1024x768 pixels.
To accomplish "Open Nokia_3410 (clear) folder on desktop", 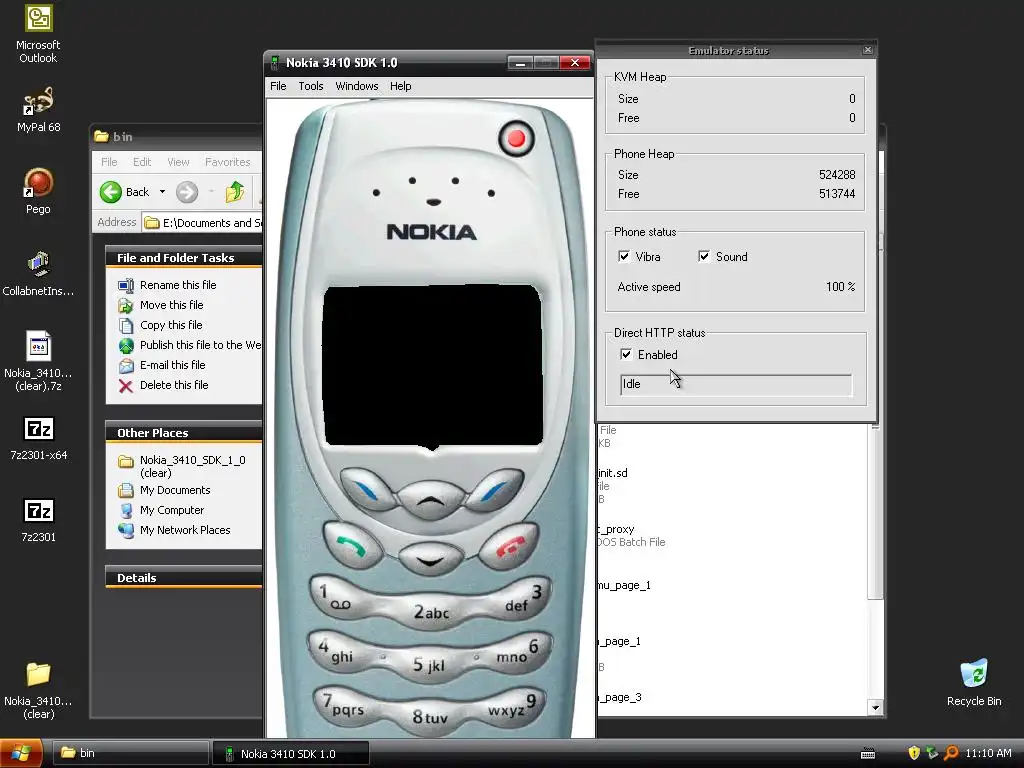I will [x=38, y=691].
